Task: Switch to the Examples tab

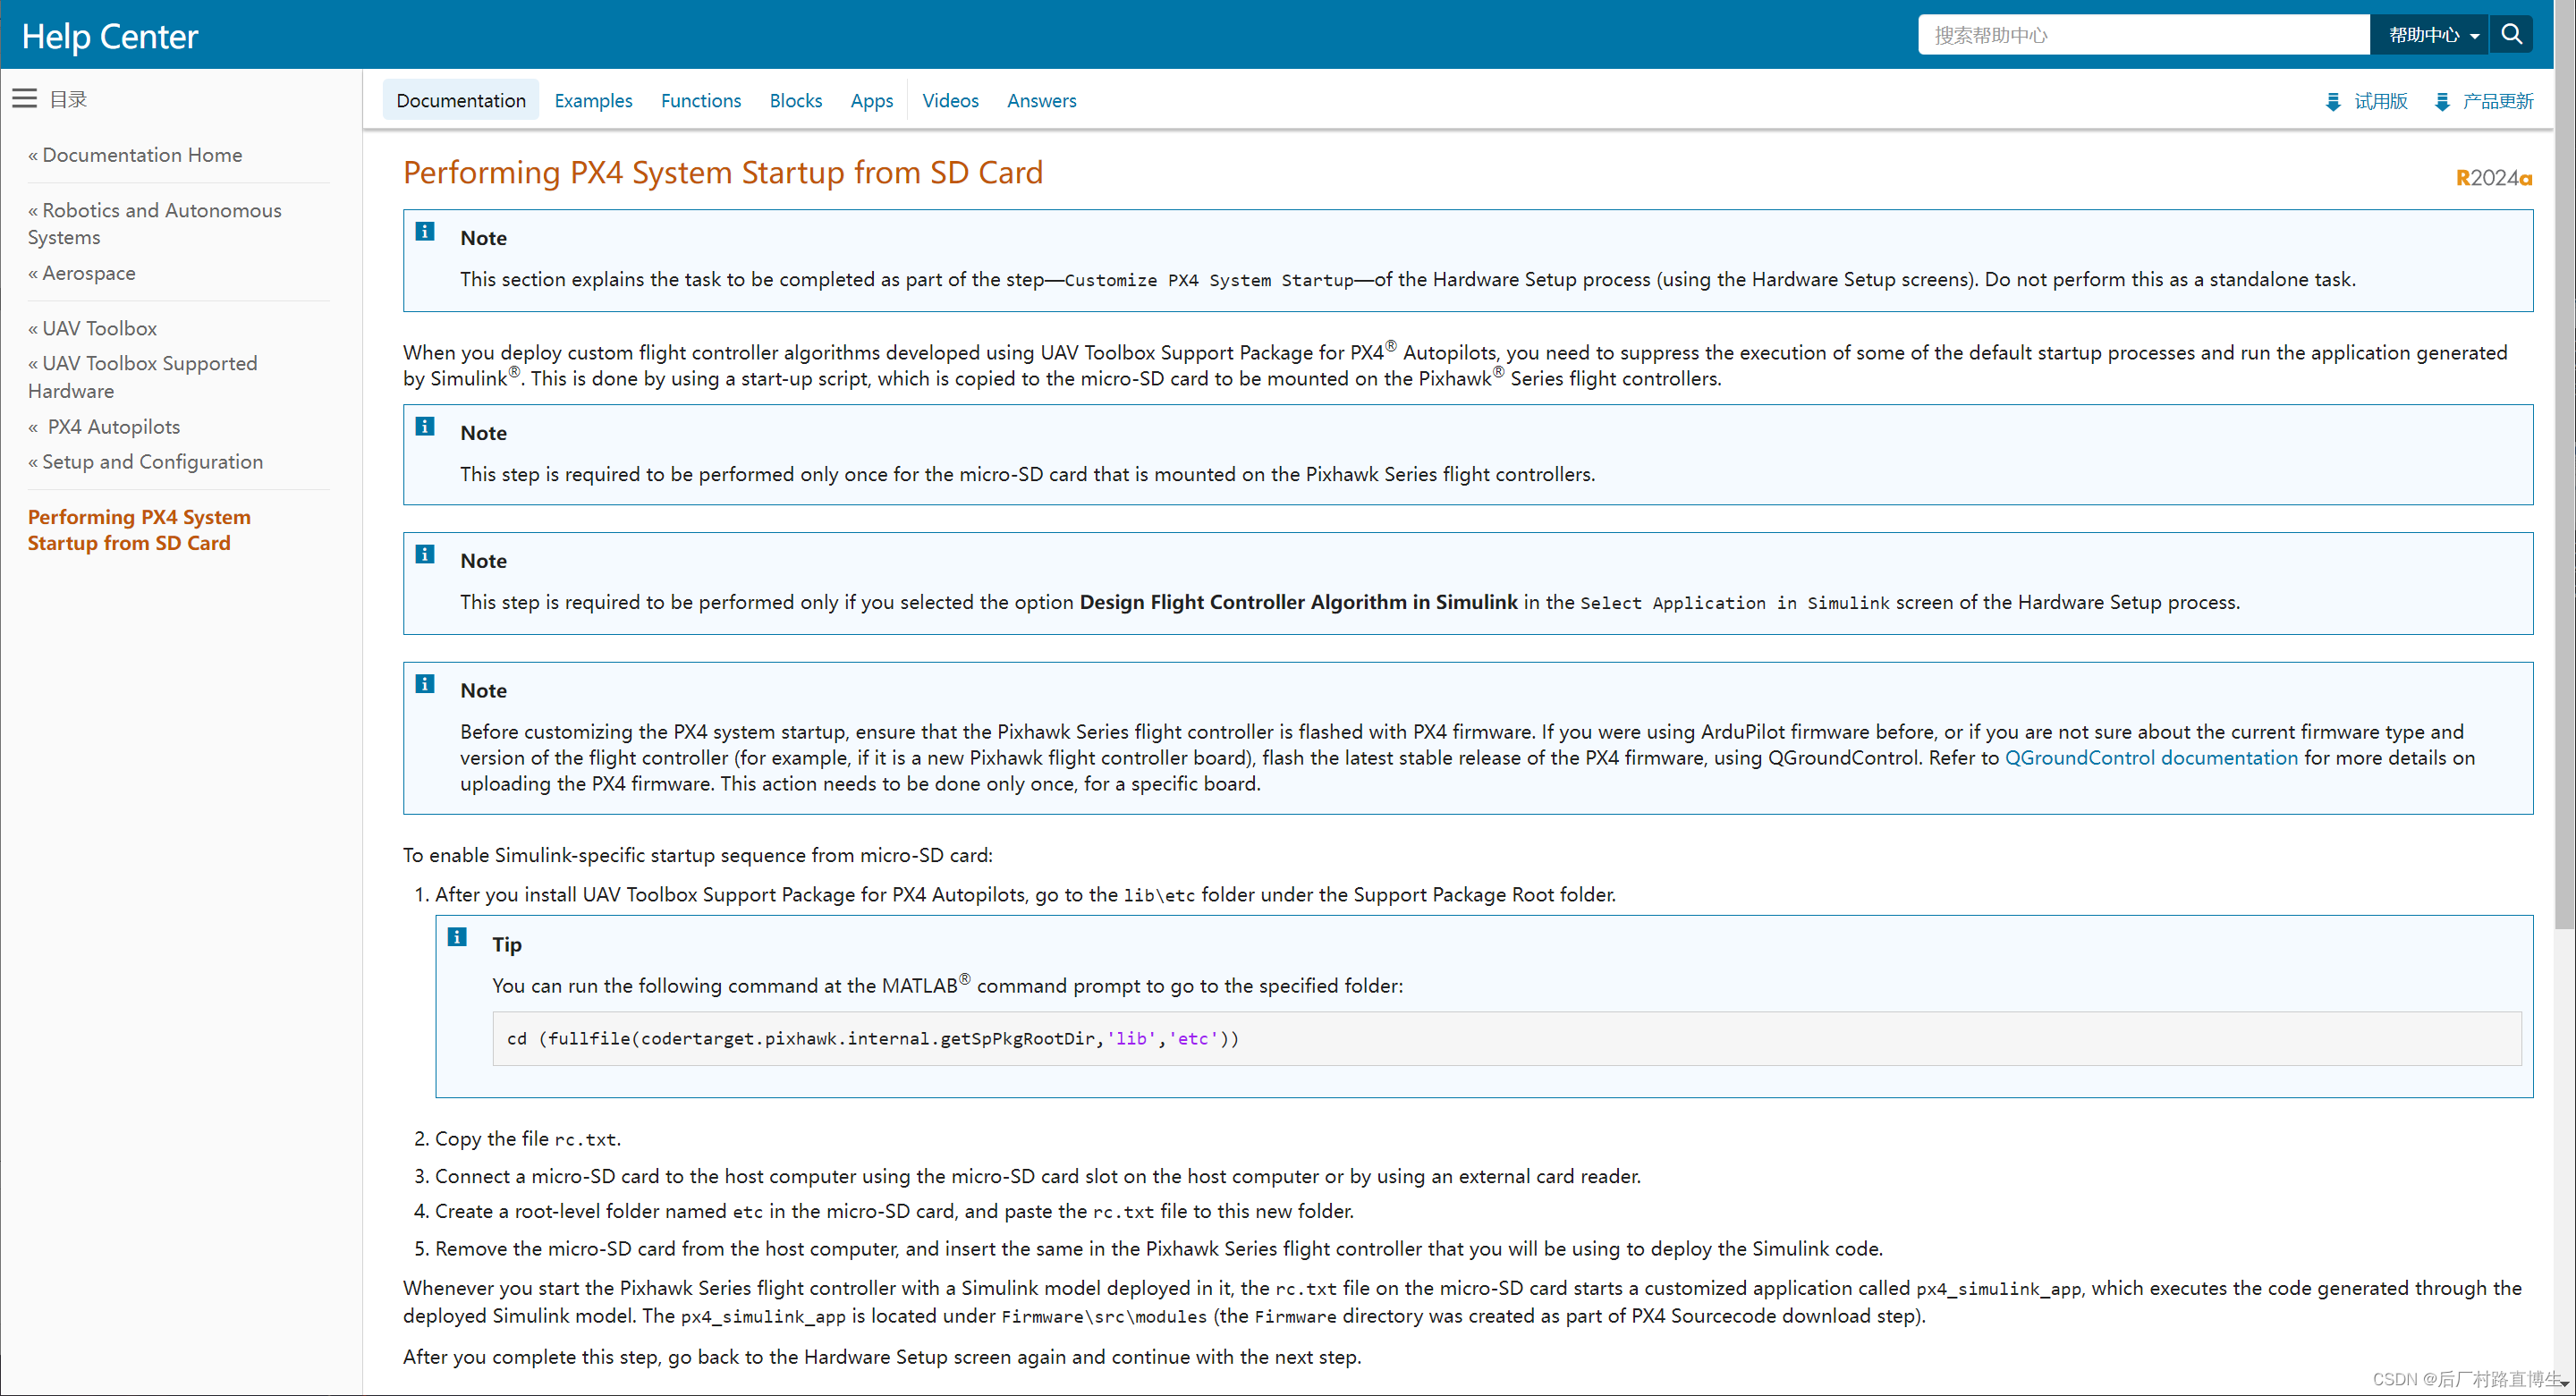Action: (593, 100)
